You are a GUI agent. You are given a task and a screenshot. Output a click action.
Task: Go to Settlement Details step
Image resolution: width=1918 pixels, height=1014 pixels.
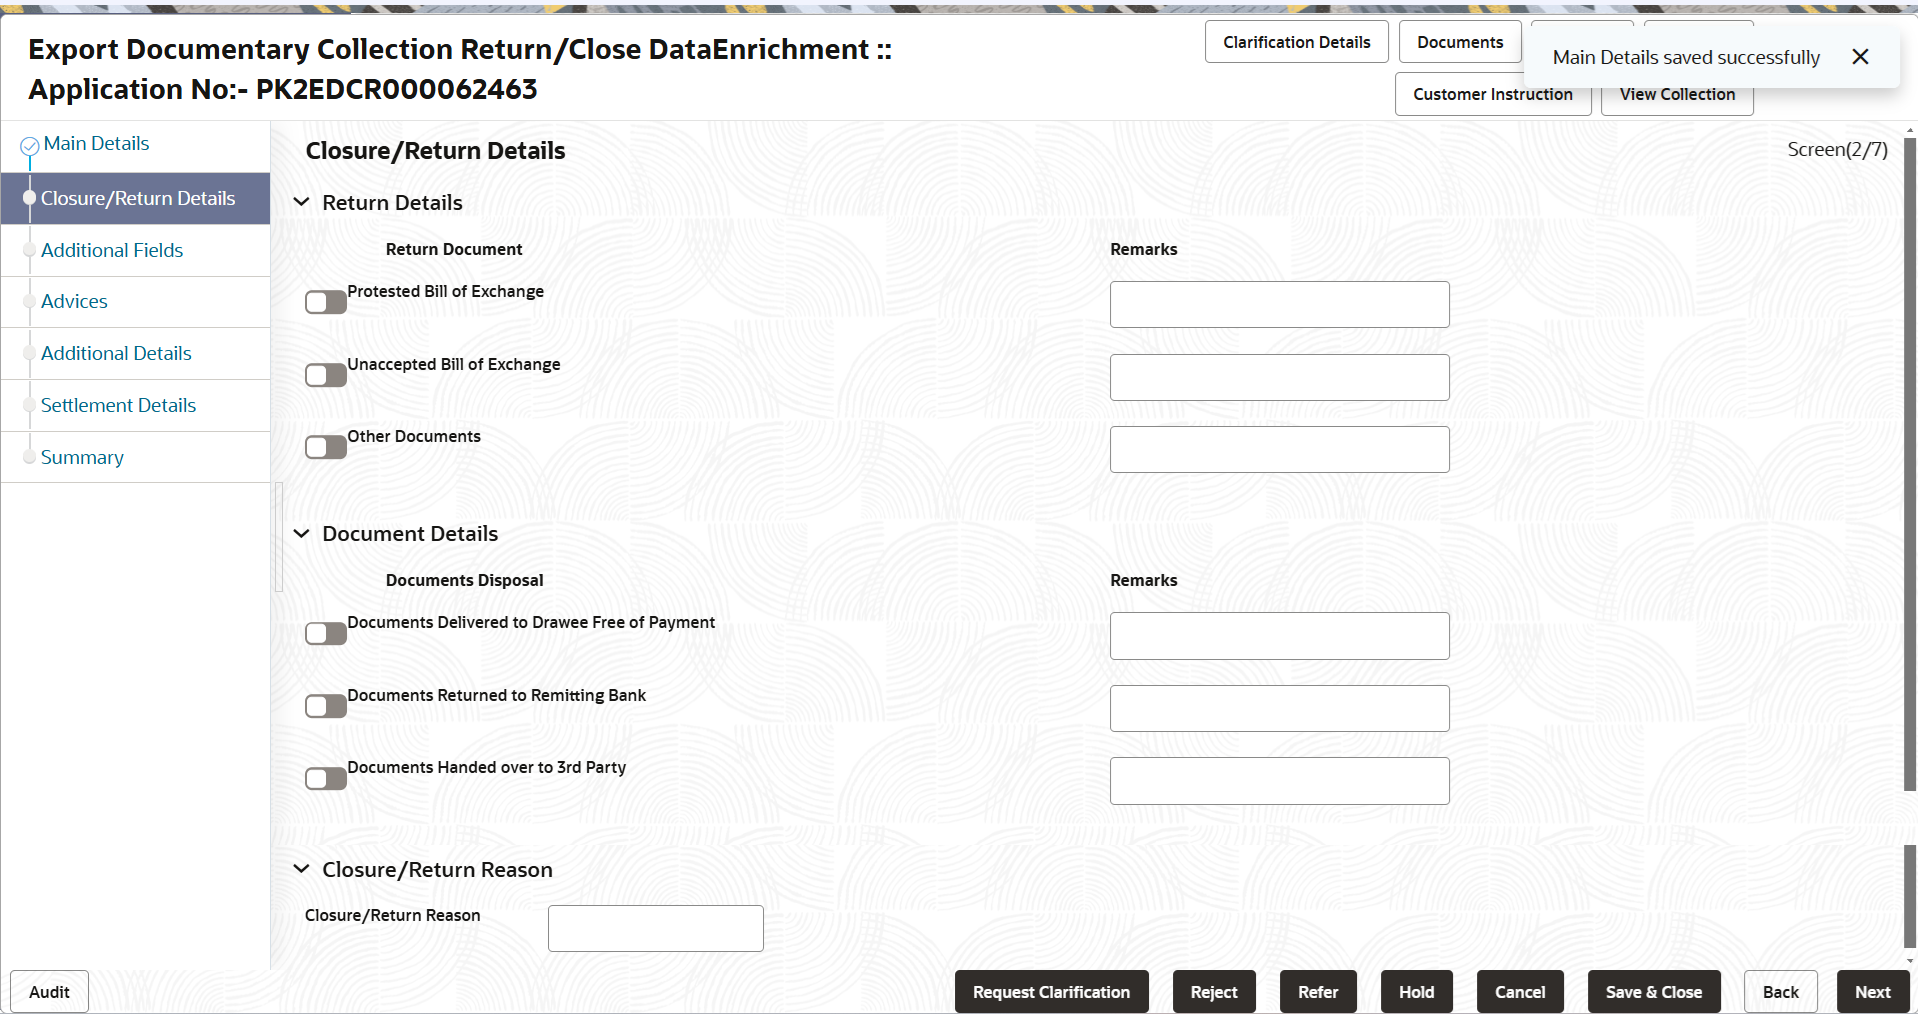coord(118,405)
